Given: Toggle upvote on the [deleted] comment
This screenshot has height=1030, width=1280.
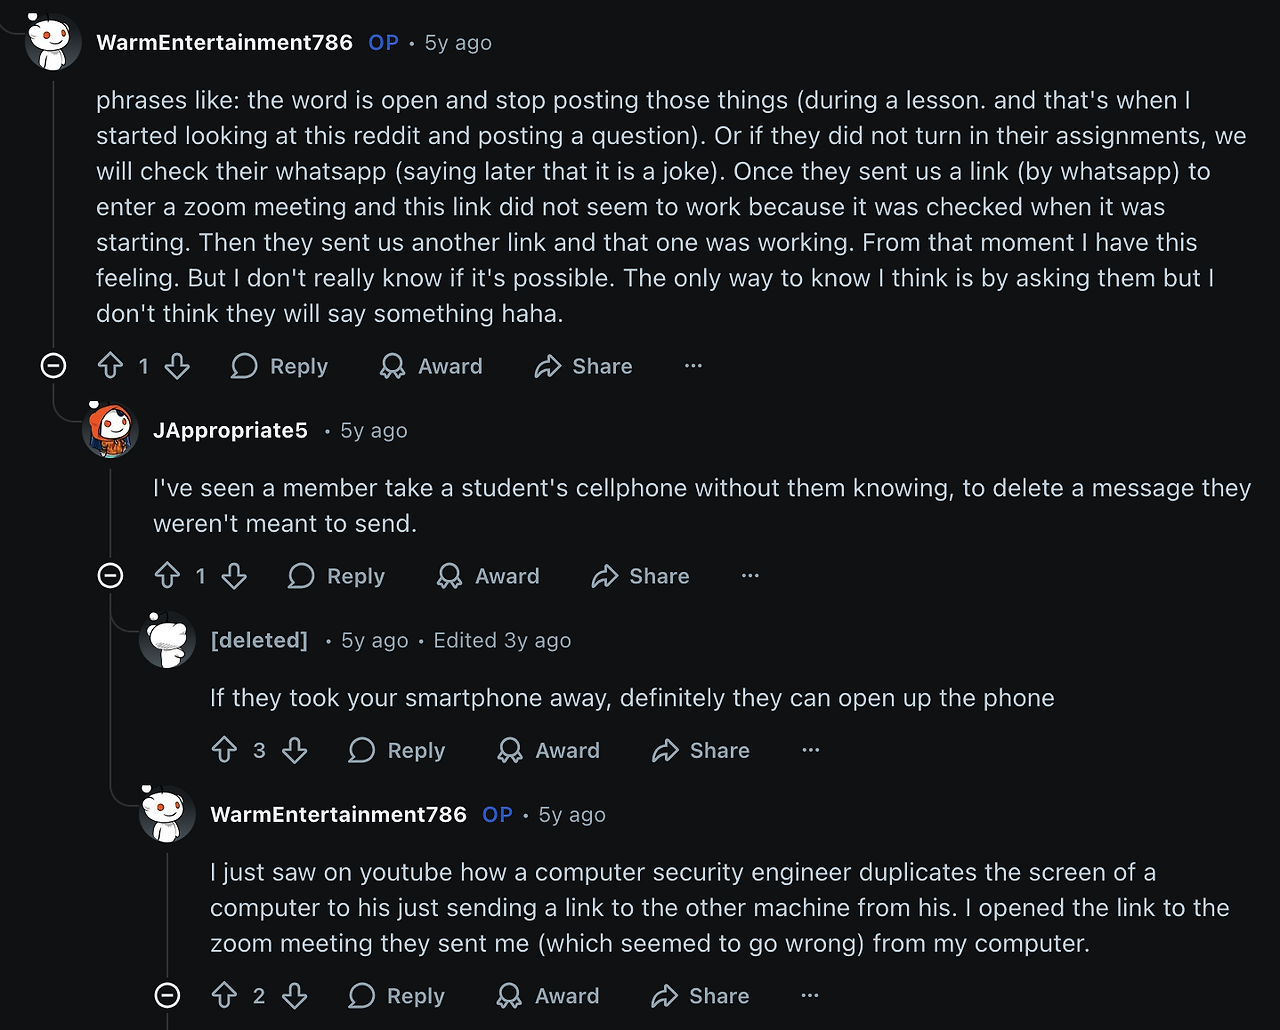Looking at the screenshot, I should point(226,750).
